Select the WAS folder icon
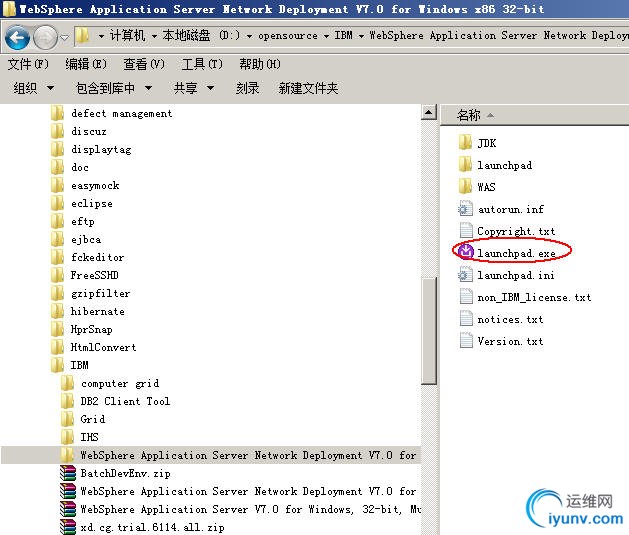Viewport: 629px width, 535px height. click(x=465, y=186)
